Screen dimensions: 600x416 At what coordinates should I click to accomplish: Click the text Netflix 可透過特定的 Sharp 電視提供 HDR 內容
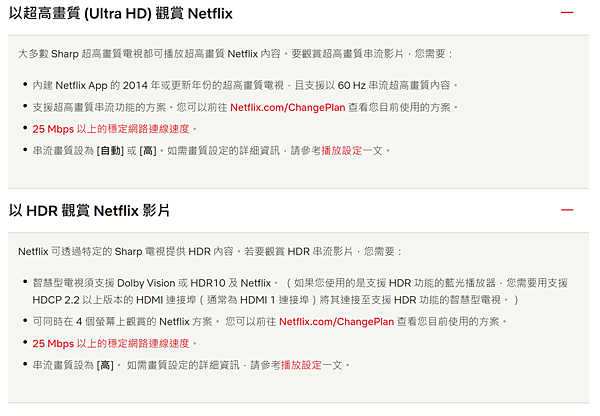126,251
